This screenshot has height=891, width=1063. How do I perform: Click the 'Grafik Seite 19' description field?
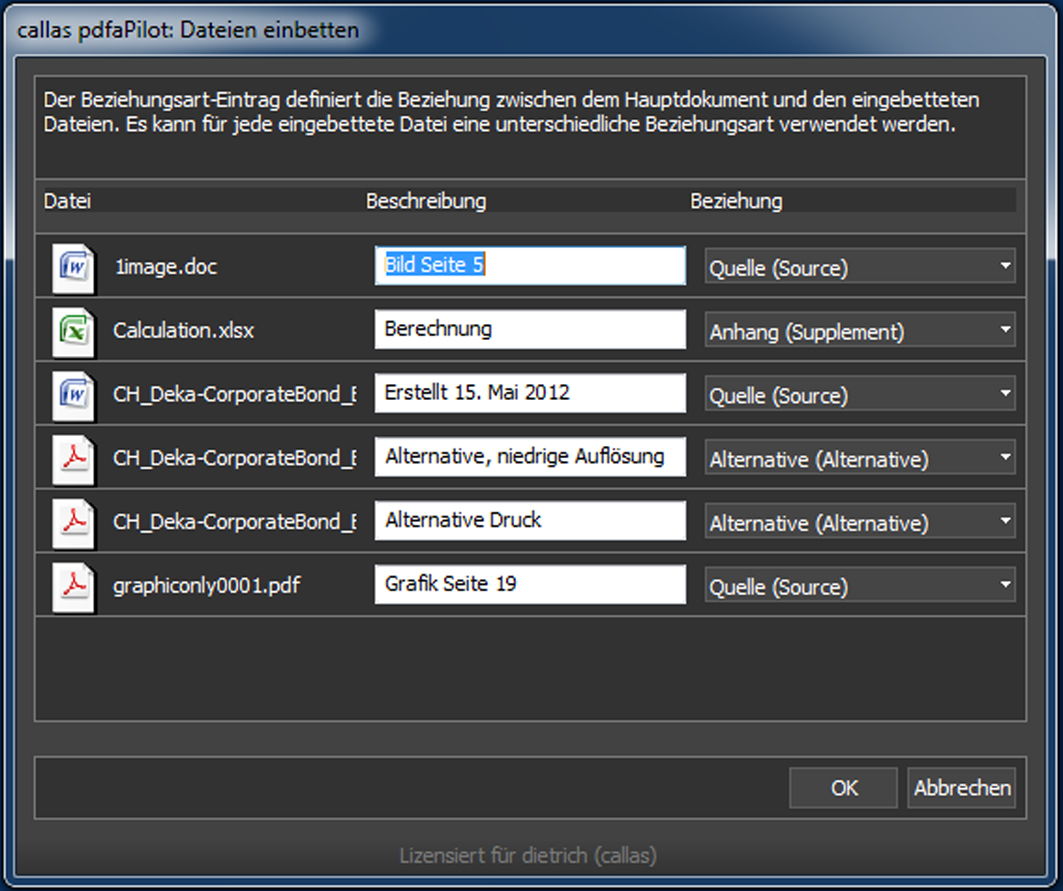coord(530,585)
